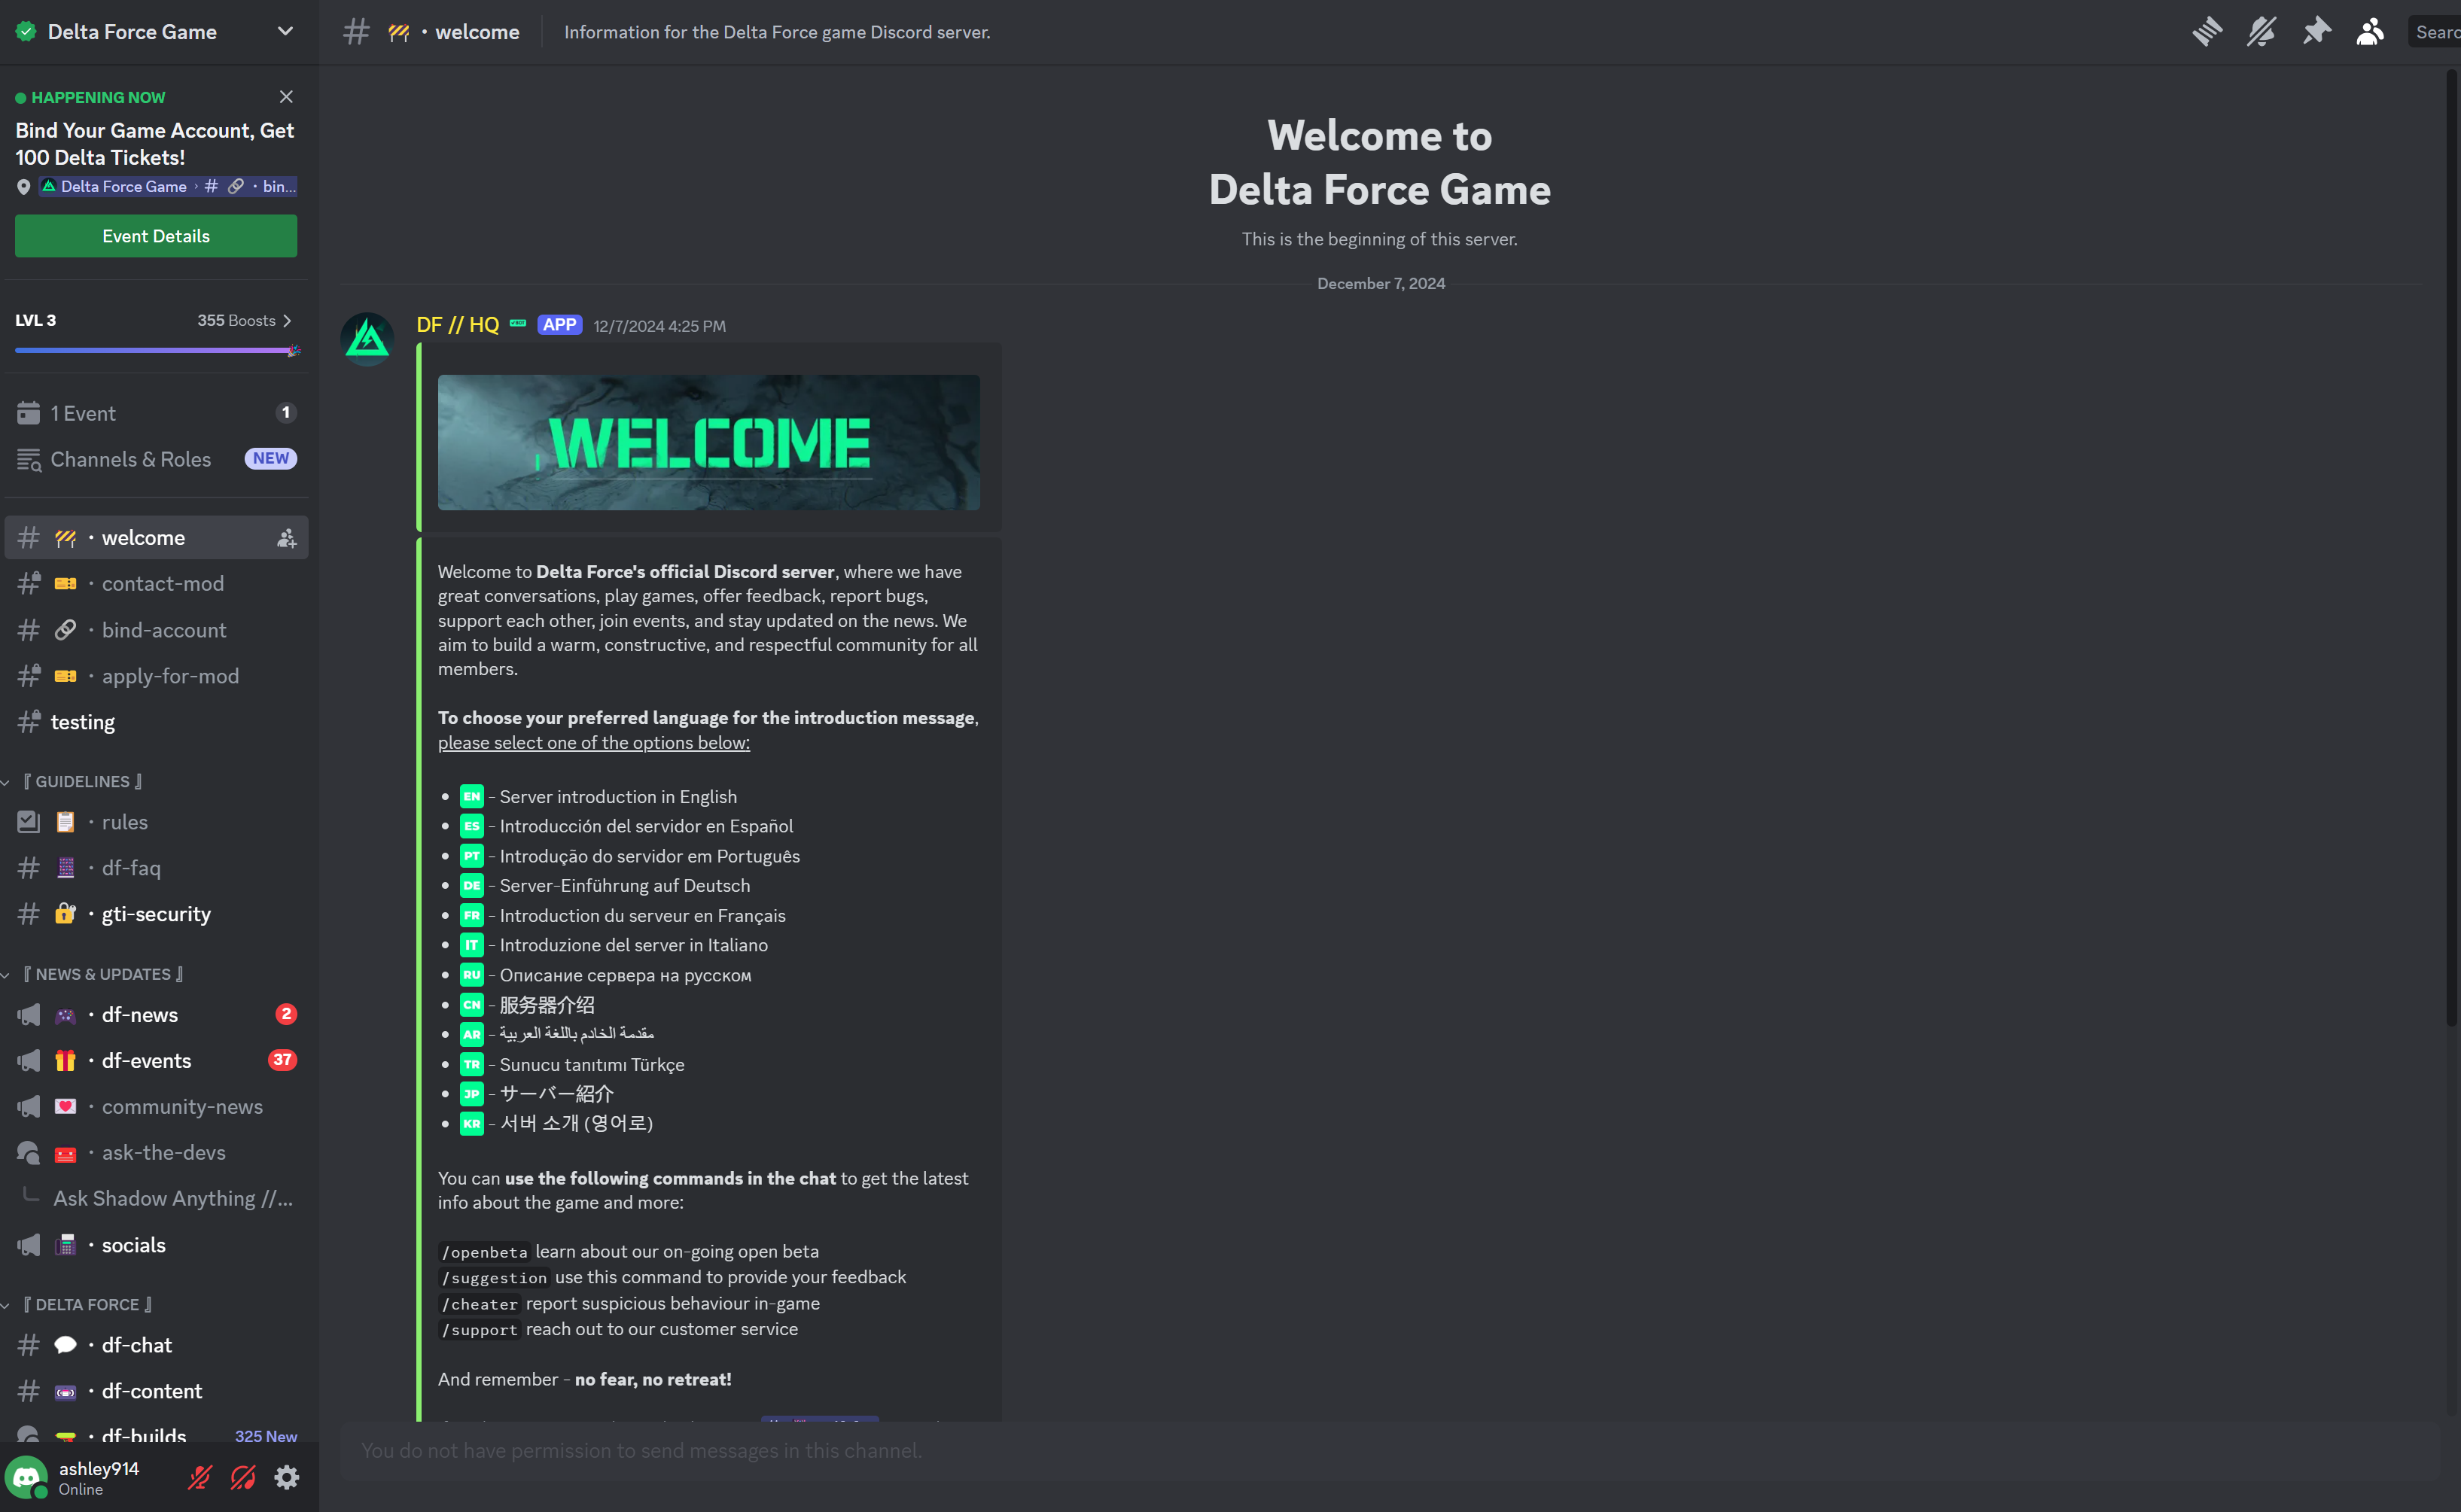Open the ask-the-devs forum channel
This screenshot has height=1512, width=2461.
156,1153
